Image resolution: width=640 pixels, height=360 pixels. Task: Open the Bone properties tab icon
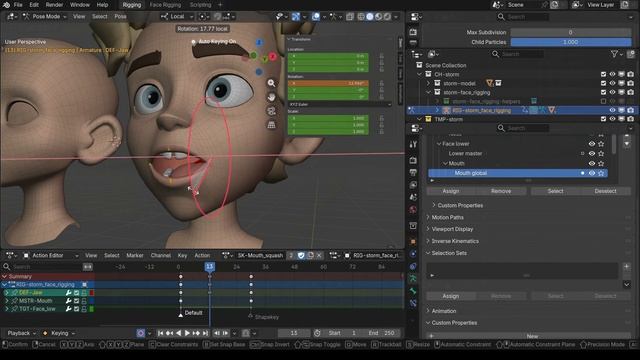pos(413,291)
